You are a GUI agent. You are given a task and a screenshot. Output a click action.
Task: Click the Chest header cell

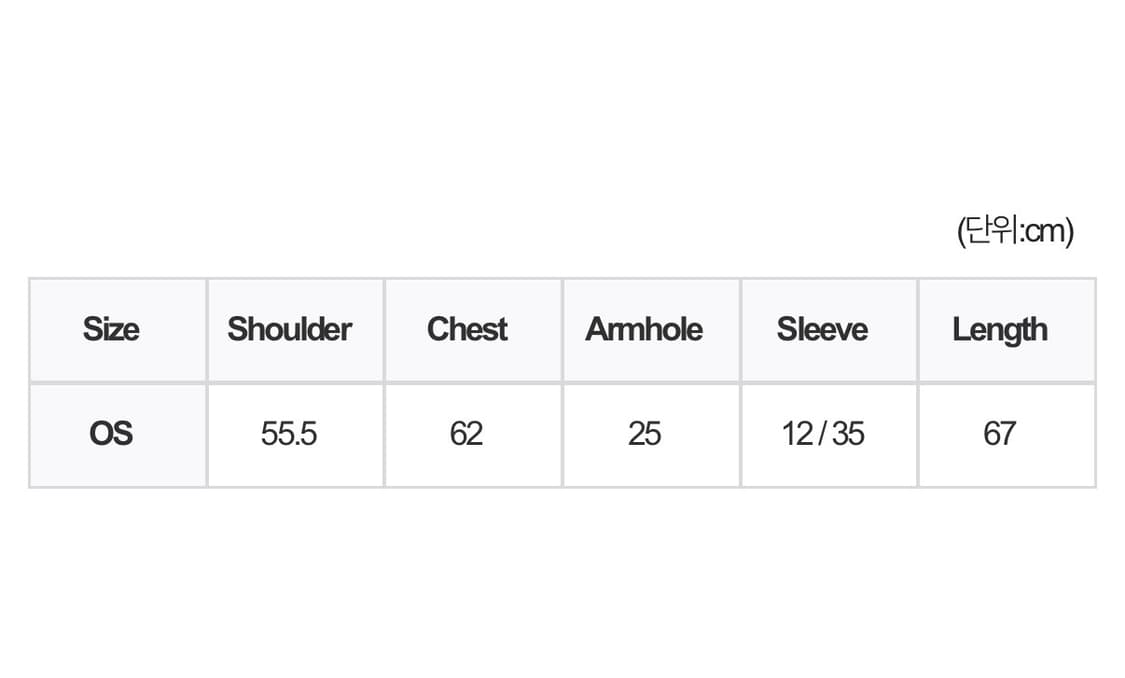pos(467,330)
